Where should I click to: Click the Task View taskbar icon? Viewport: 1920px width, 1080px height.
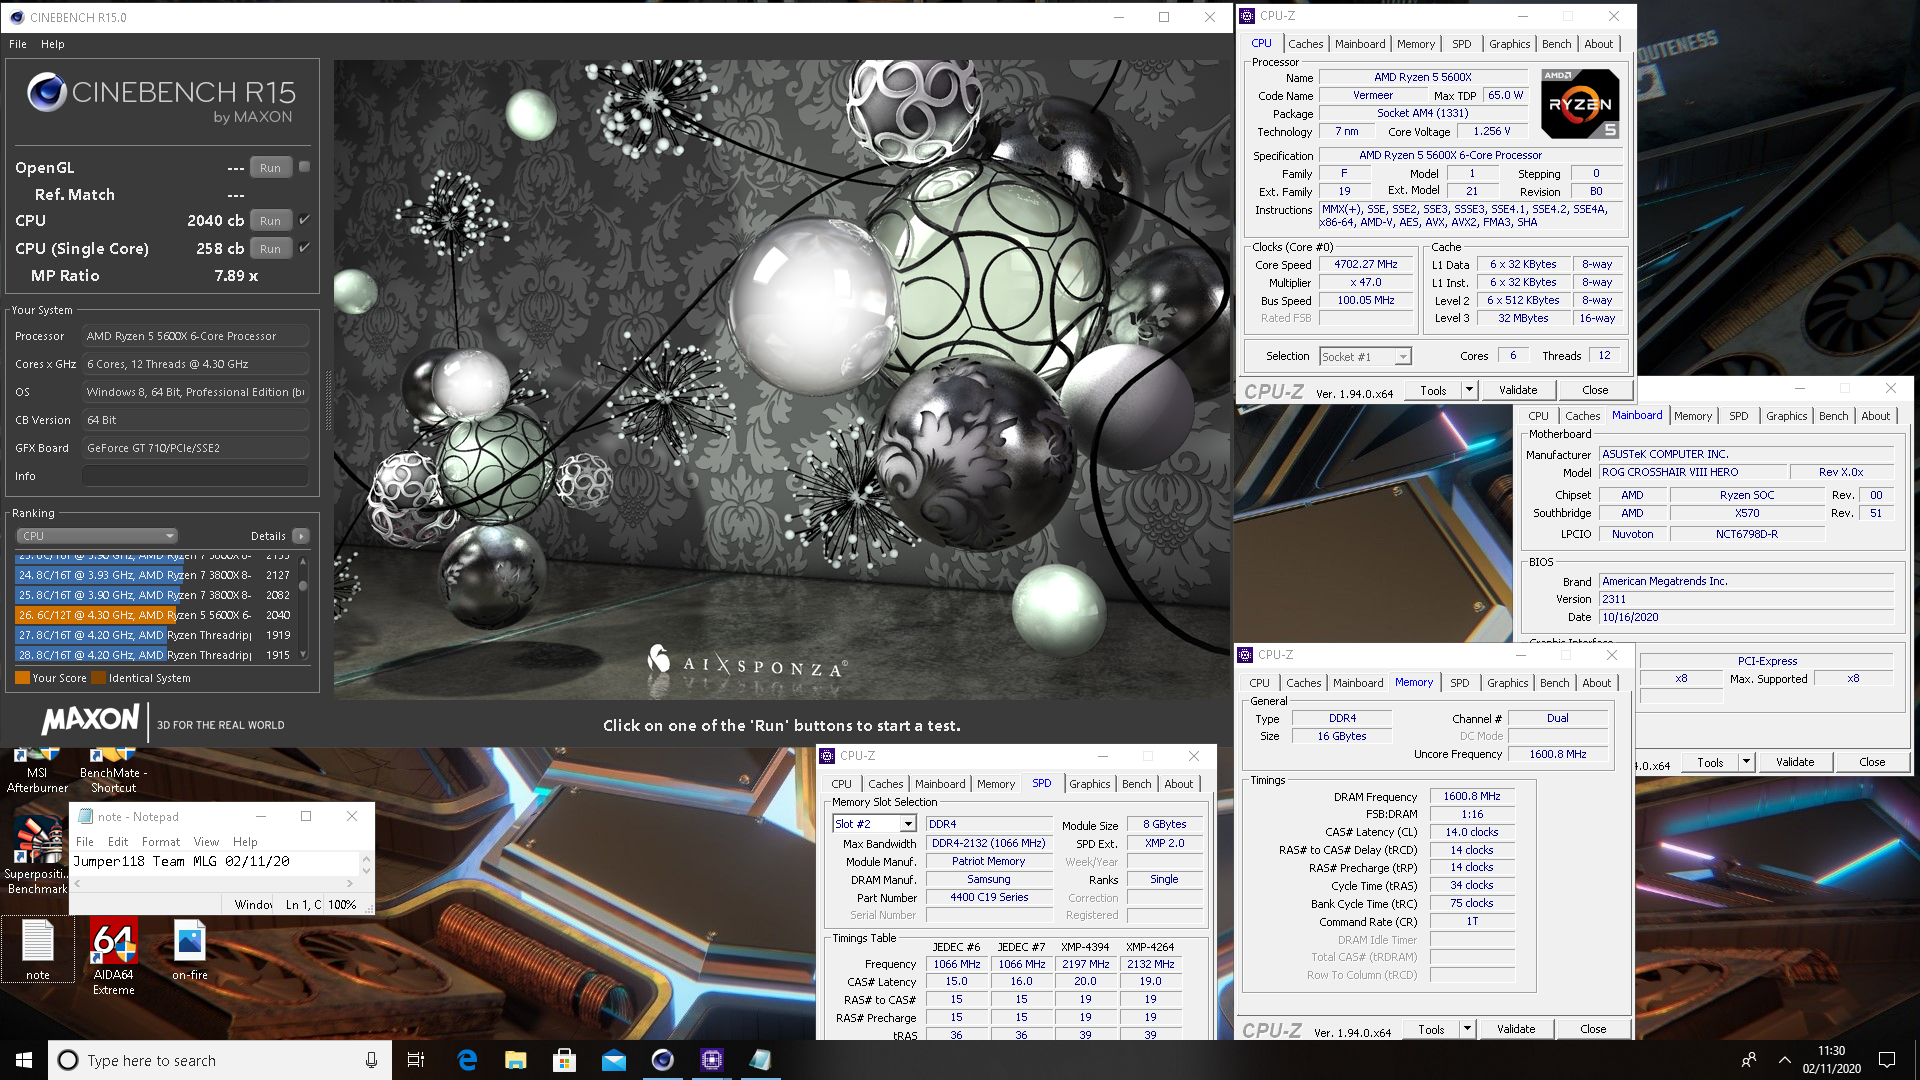point(416,1060)
